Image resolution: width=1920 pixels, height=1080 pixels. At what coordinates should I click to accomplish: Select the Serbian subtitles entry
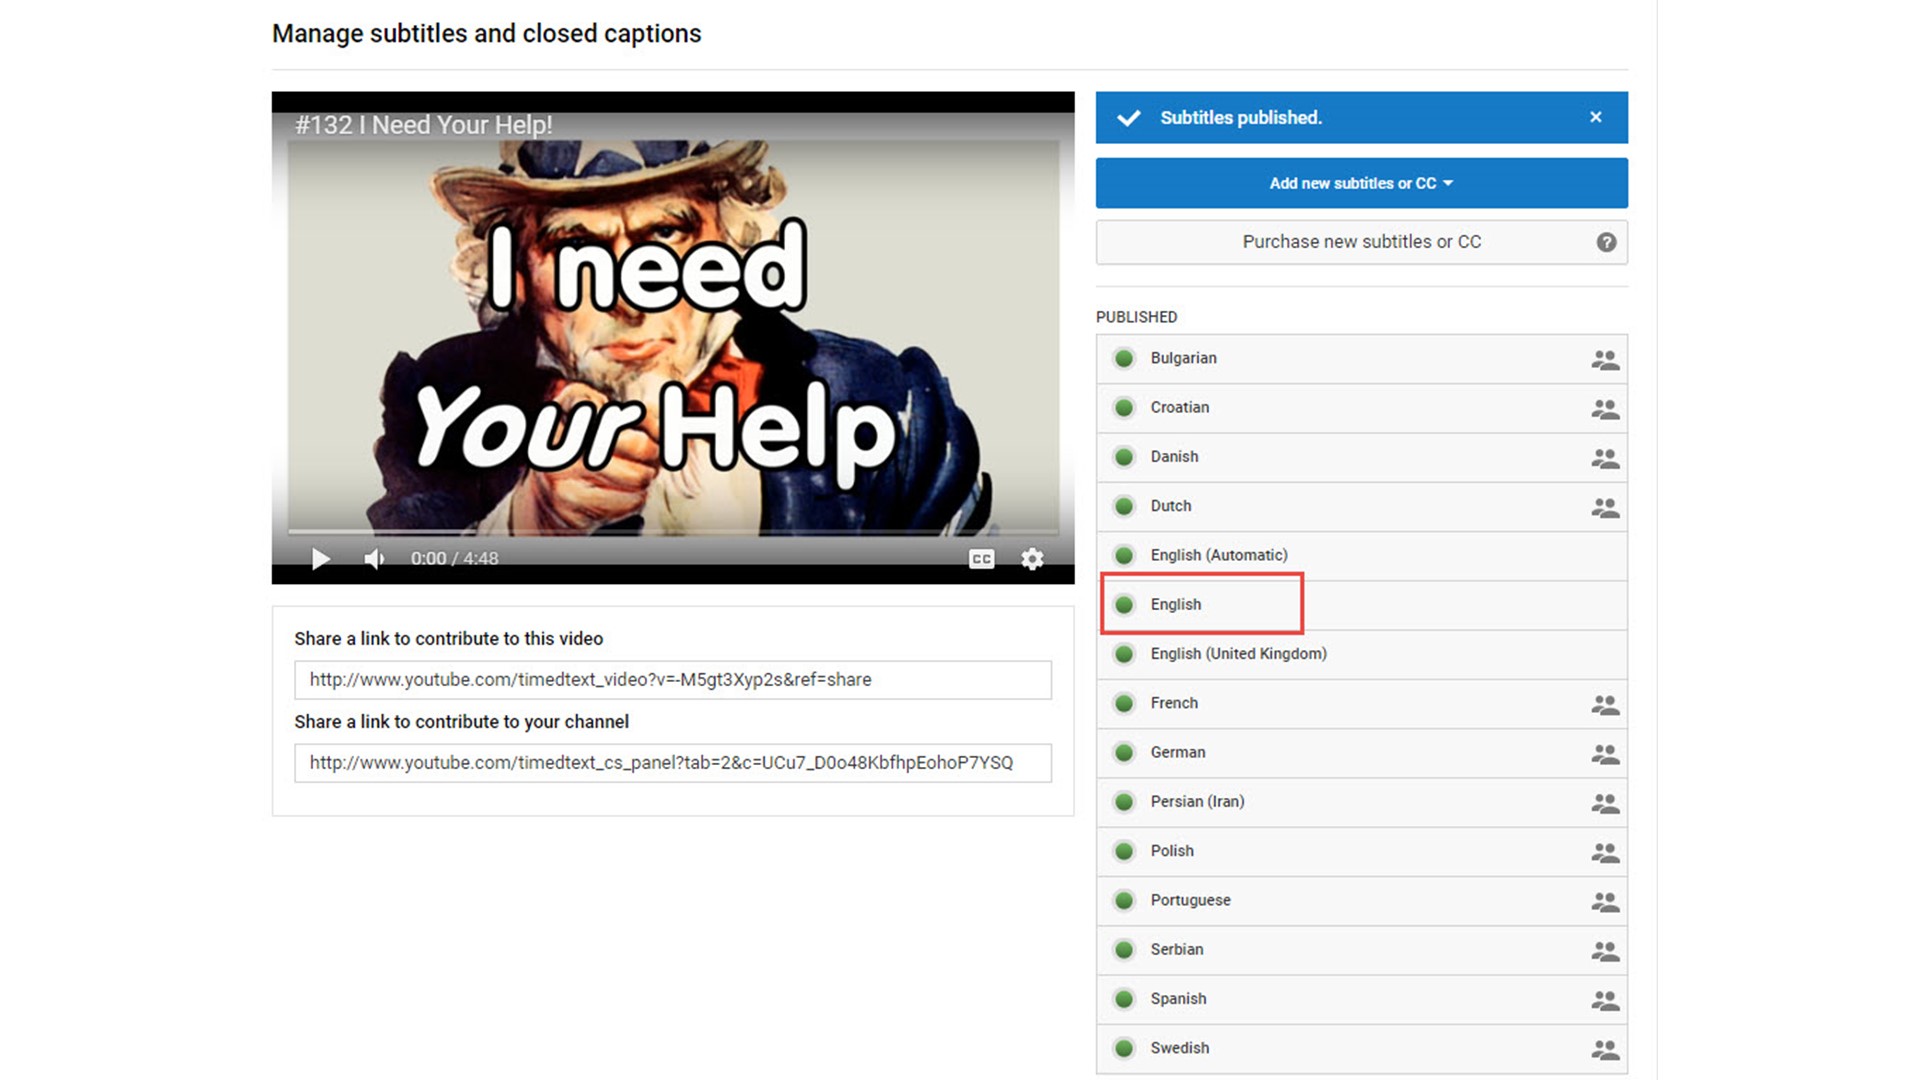click(1361, 950)
